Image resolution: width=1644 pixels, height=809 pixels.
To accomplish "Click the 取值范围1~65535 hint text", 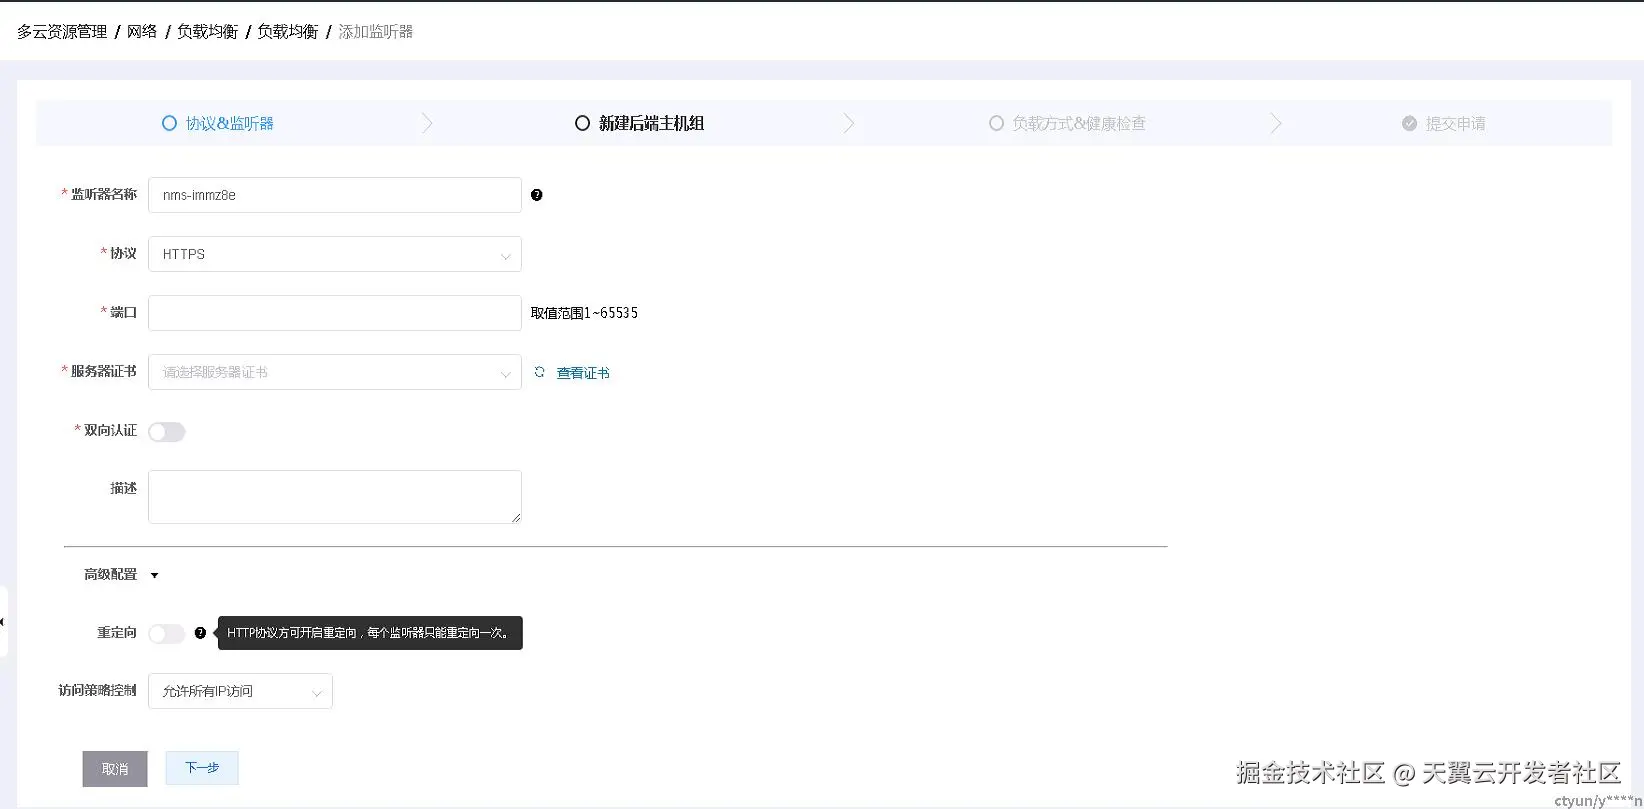I will point(584,313).
